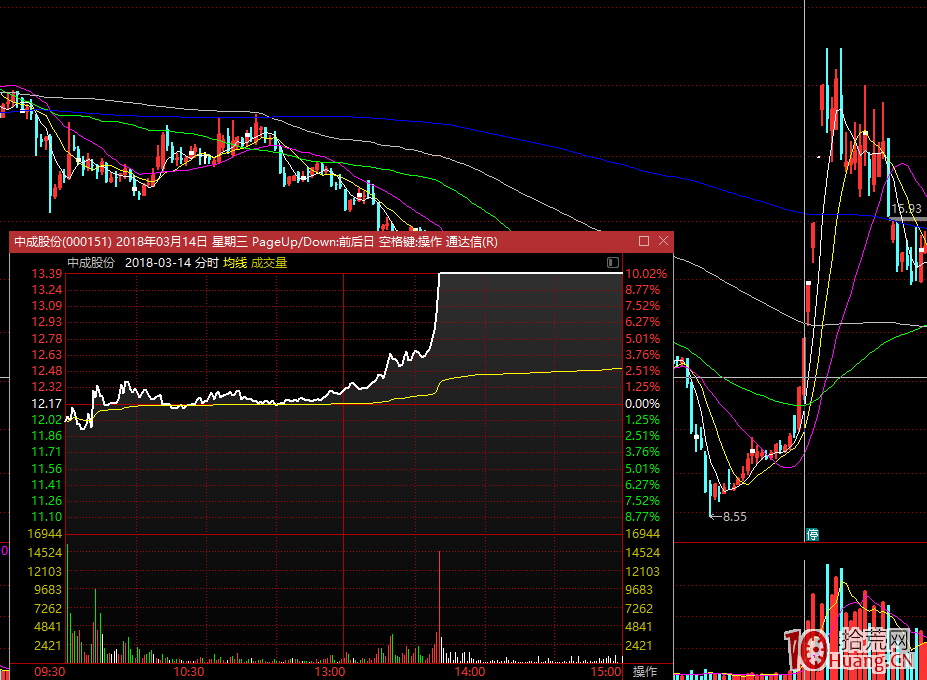Select the 均线 legend label
The image size is (927, 680).
pyautogui.click(x=235, y=263)
